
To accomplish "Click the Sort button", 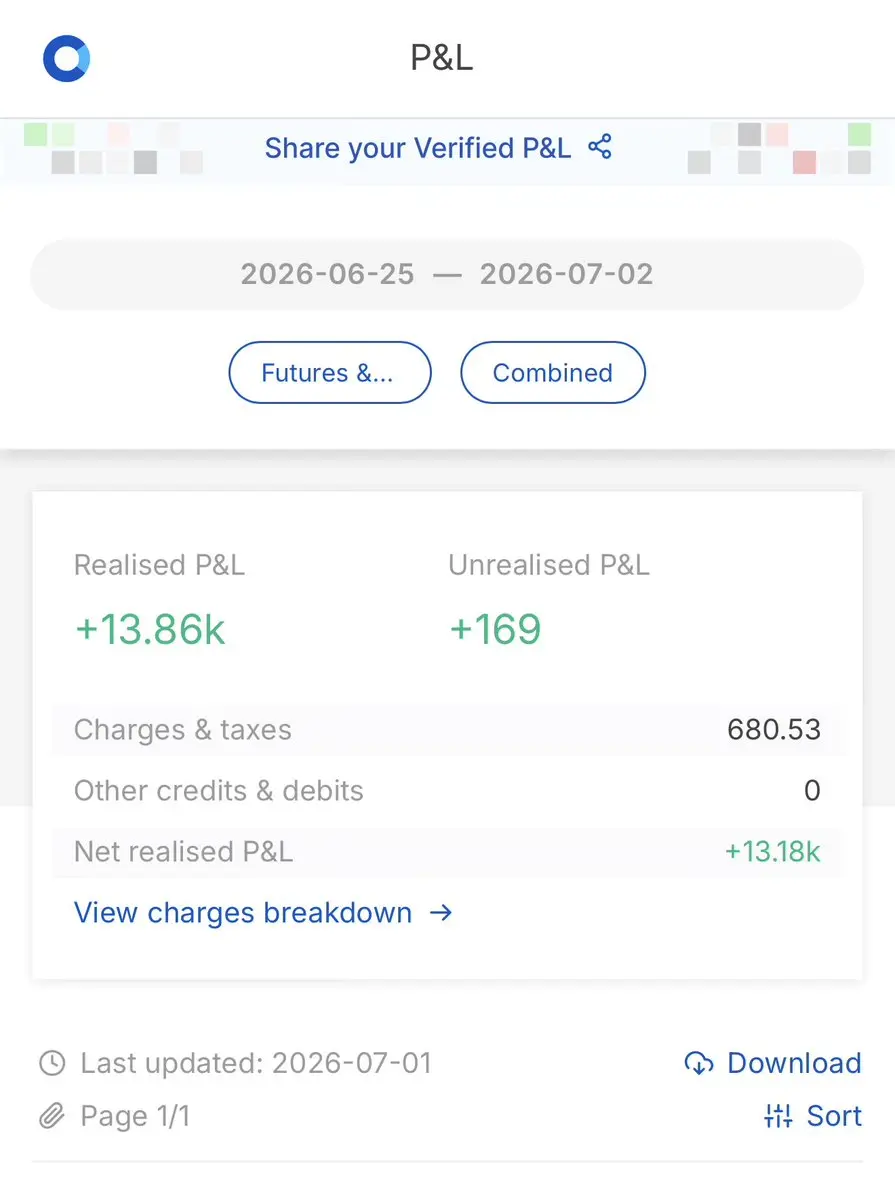I will [x=813, y=1116].
